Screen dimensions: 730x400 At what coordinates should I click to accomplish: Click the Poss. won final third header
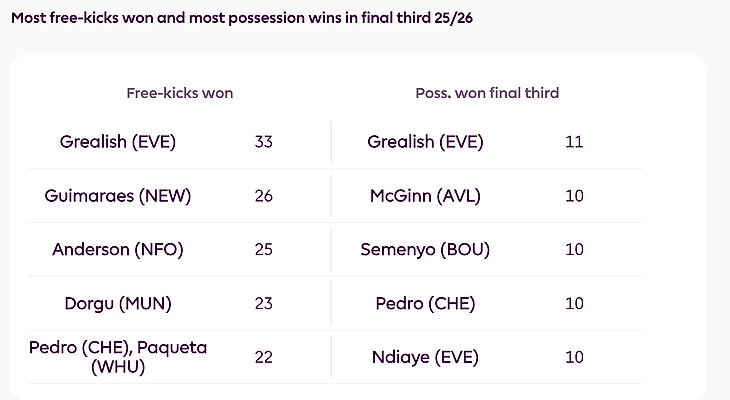pos(487,93)
